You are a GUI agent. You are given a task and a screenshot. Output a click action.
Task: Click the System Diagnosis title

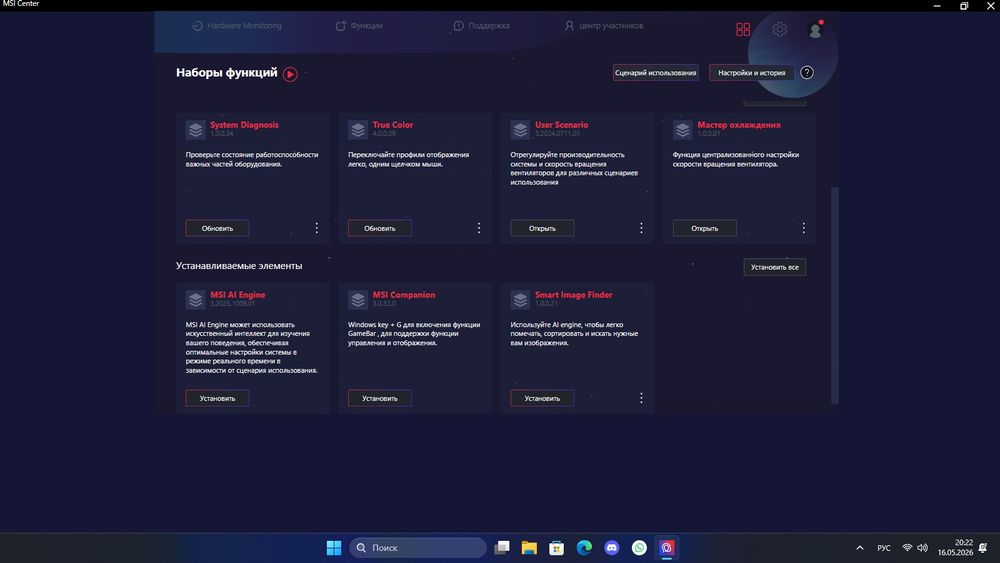[244, 125]
